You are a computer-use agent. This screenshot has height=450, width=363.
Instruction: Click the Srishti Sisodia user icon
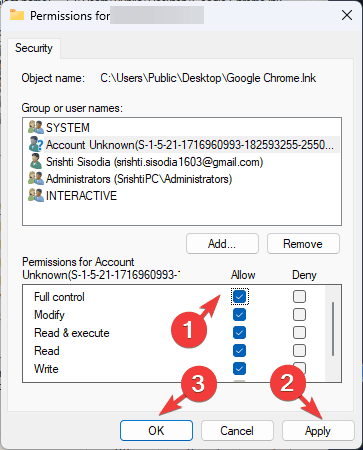[x=36, y=162]
